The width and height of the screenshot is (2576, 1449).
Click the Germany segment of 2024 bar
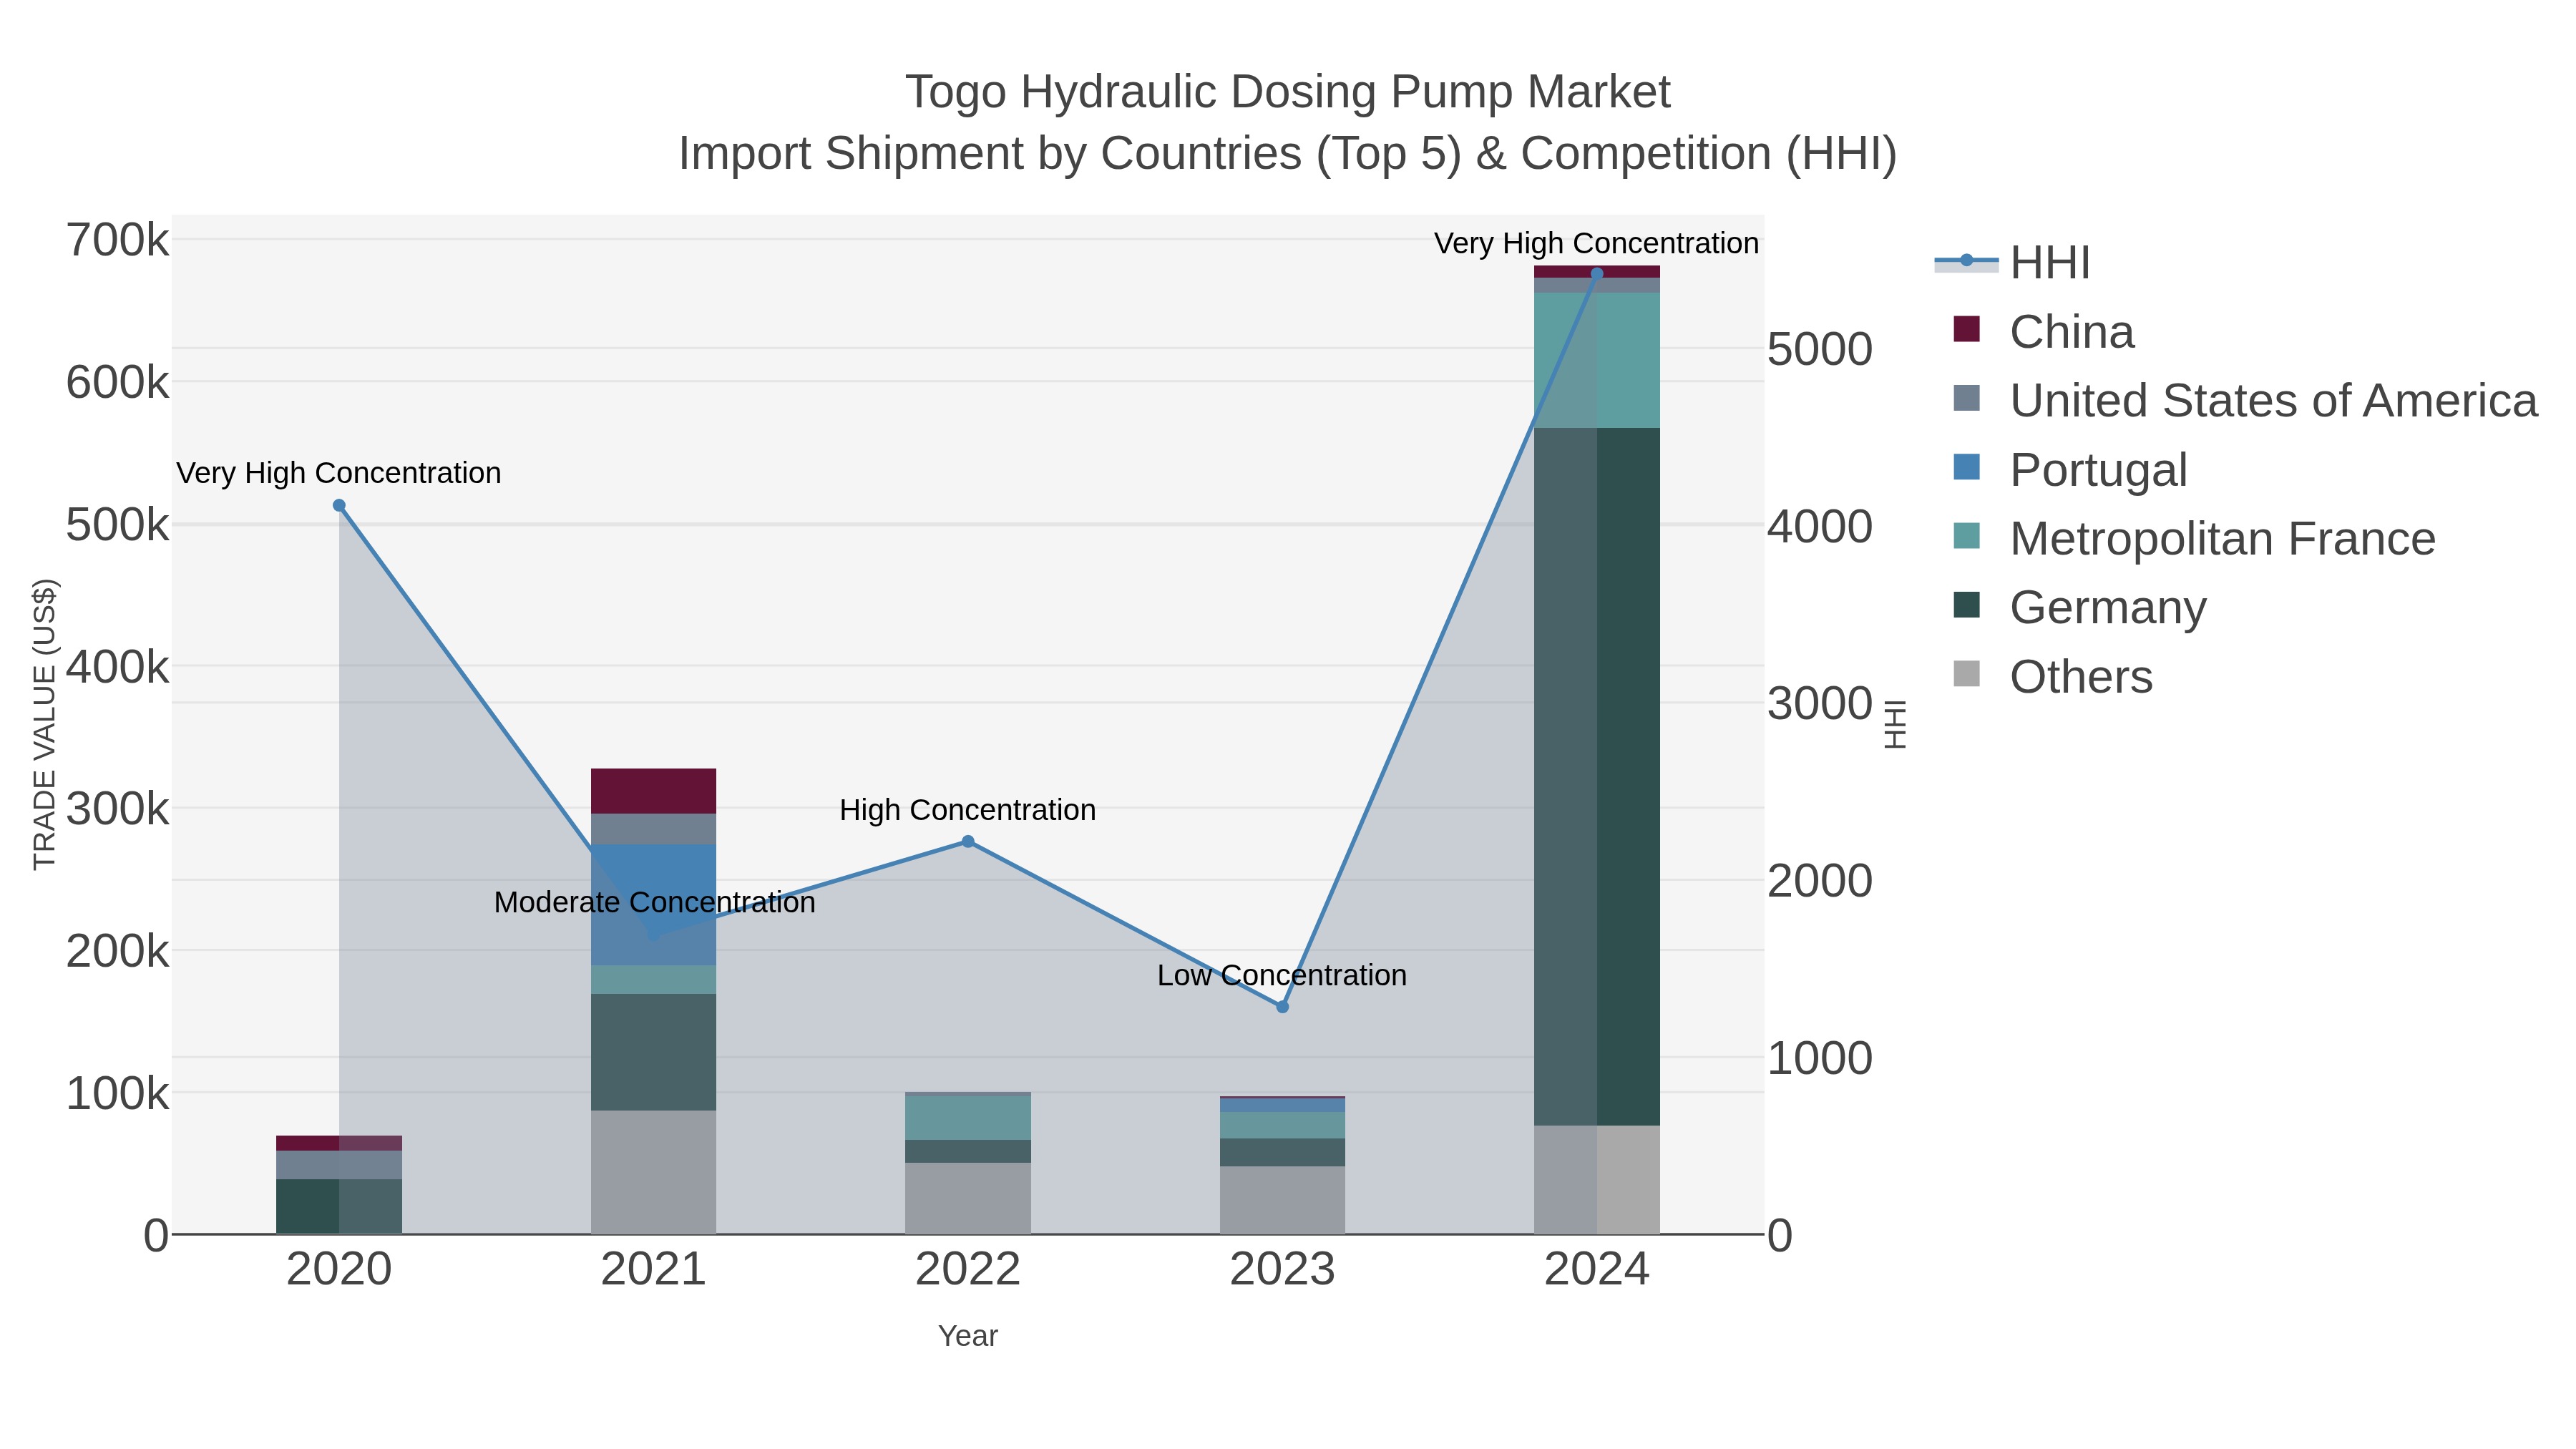pyautogui.click(x=1597, y=777)
